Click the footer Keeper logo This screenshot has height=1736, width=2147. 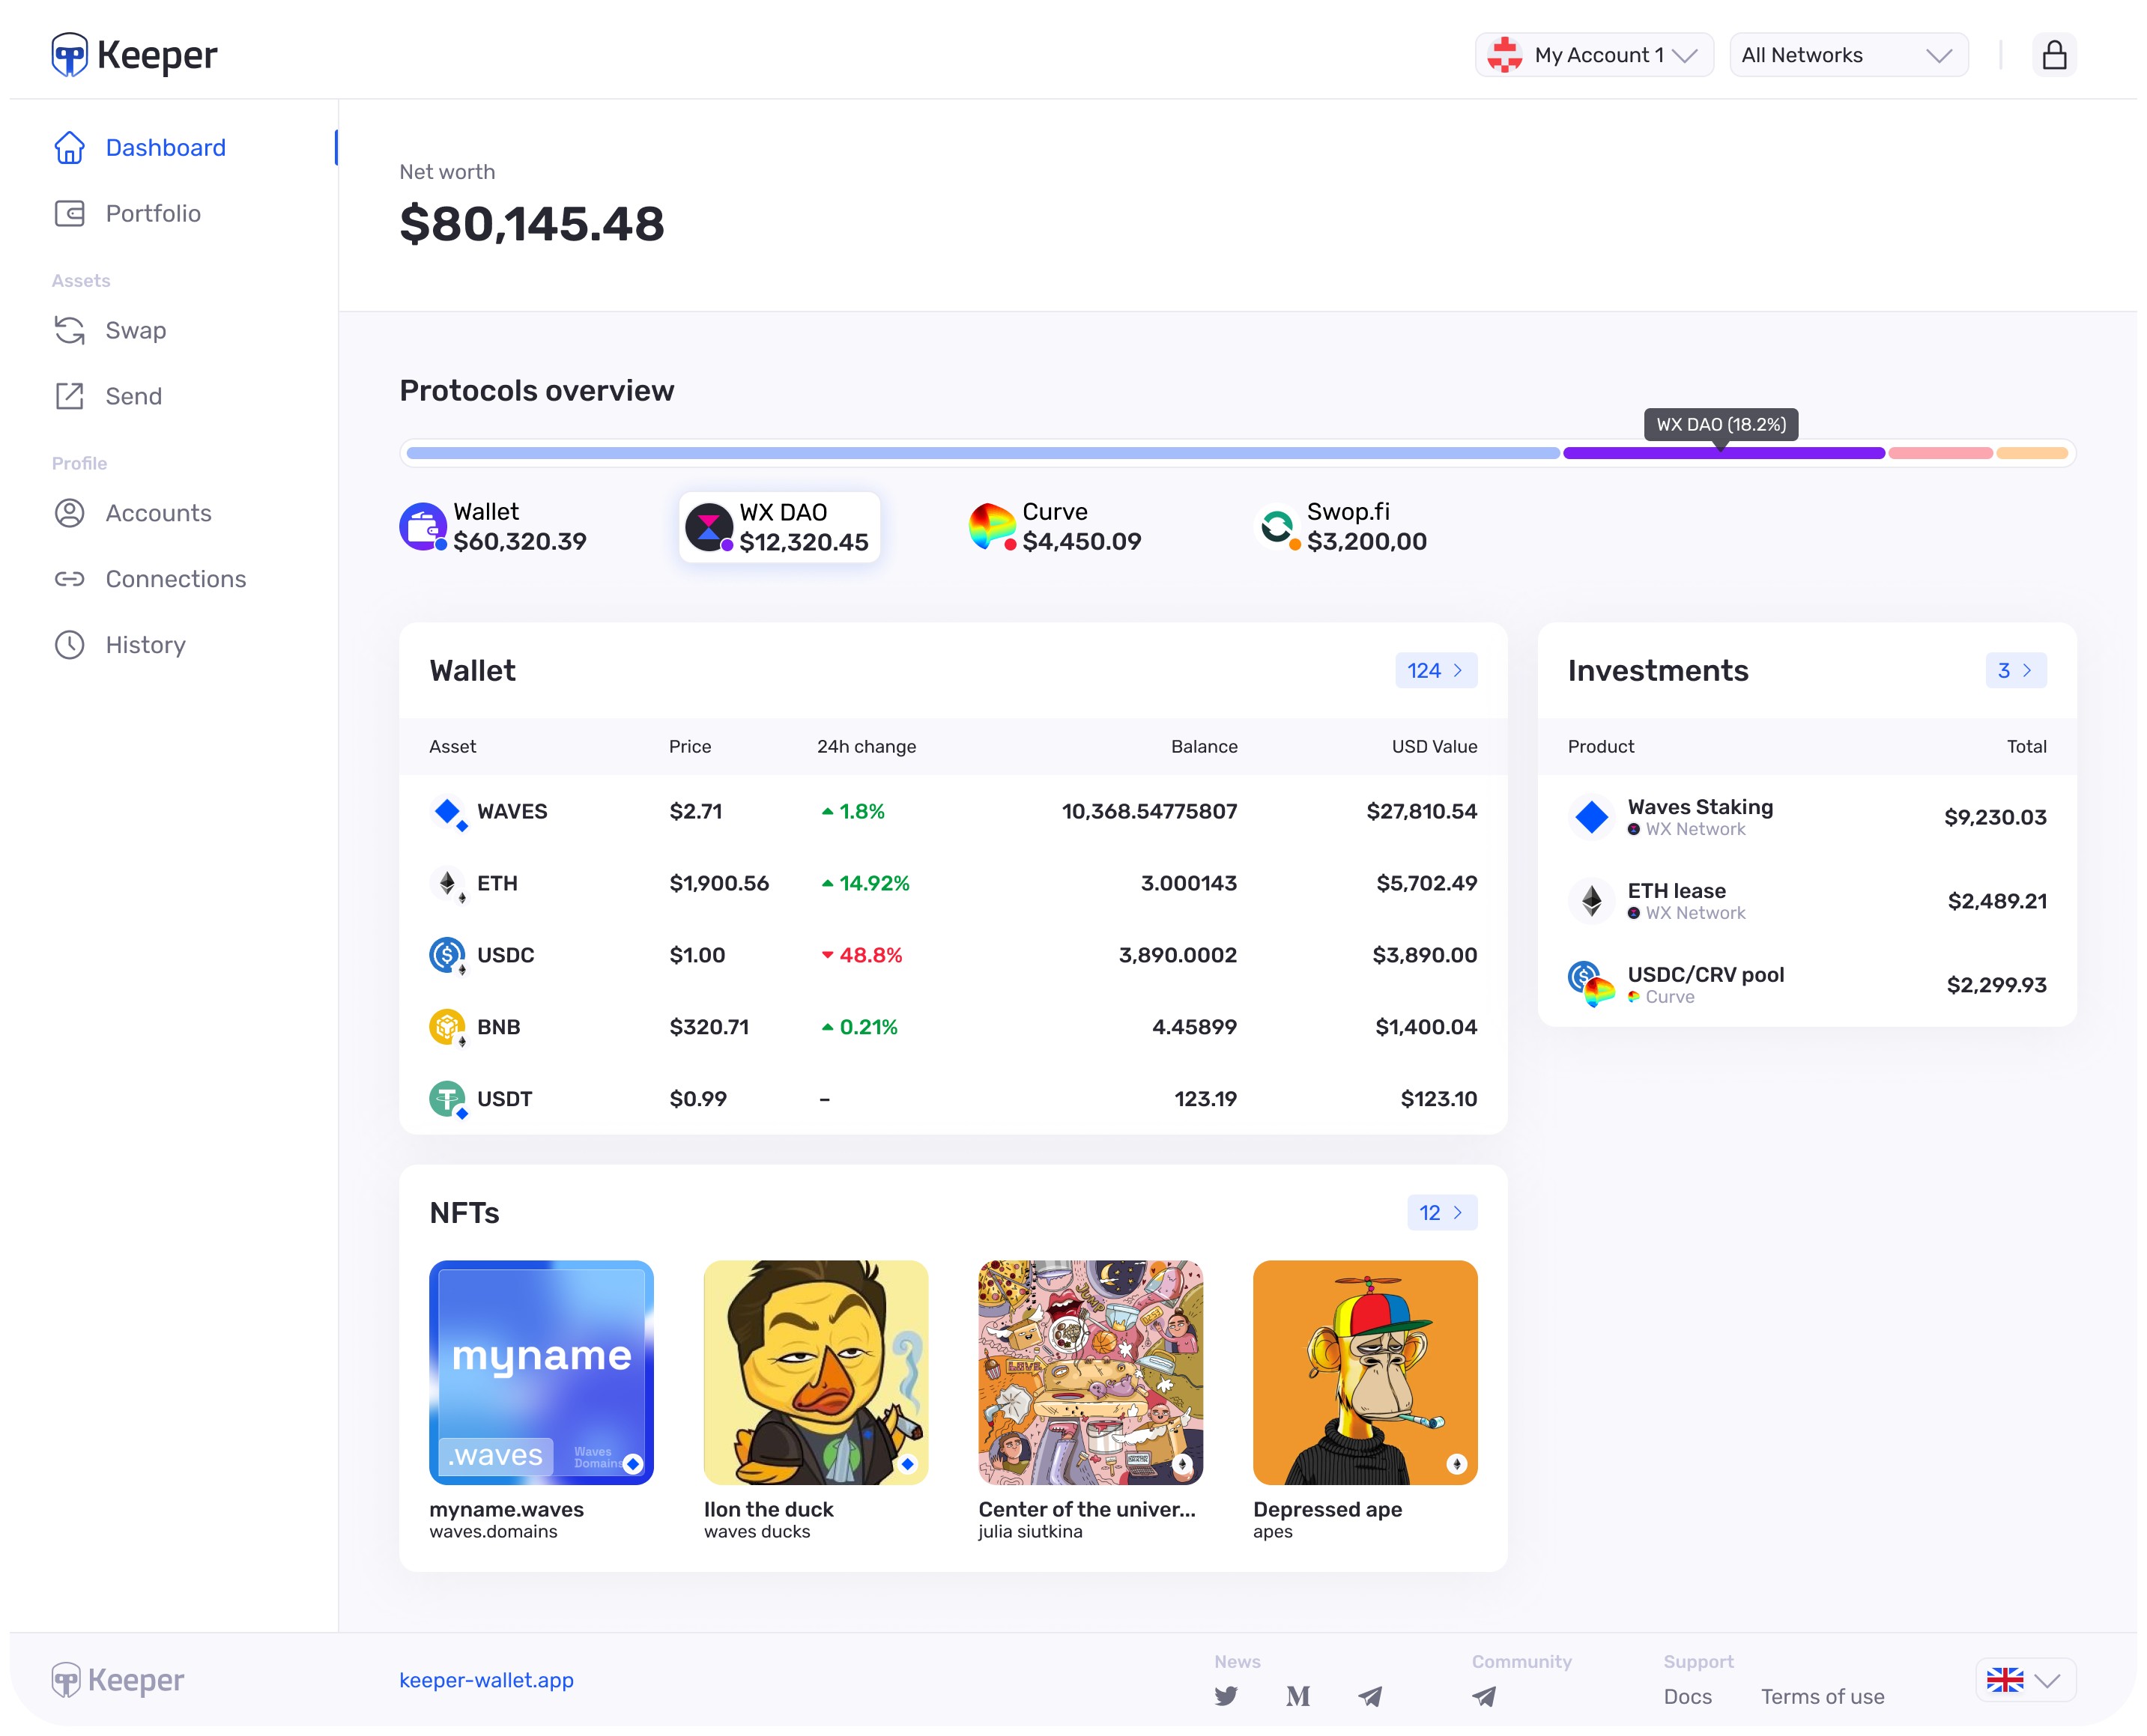click(118, 1680)
